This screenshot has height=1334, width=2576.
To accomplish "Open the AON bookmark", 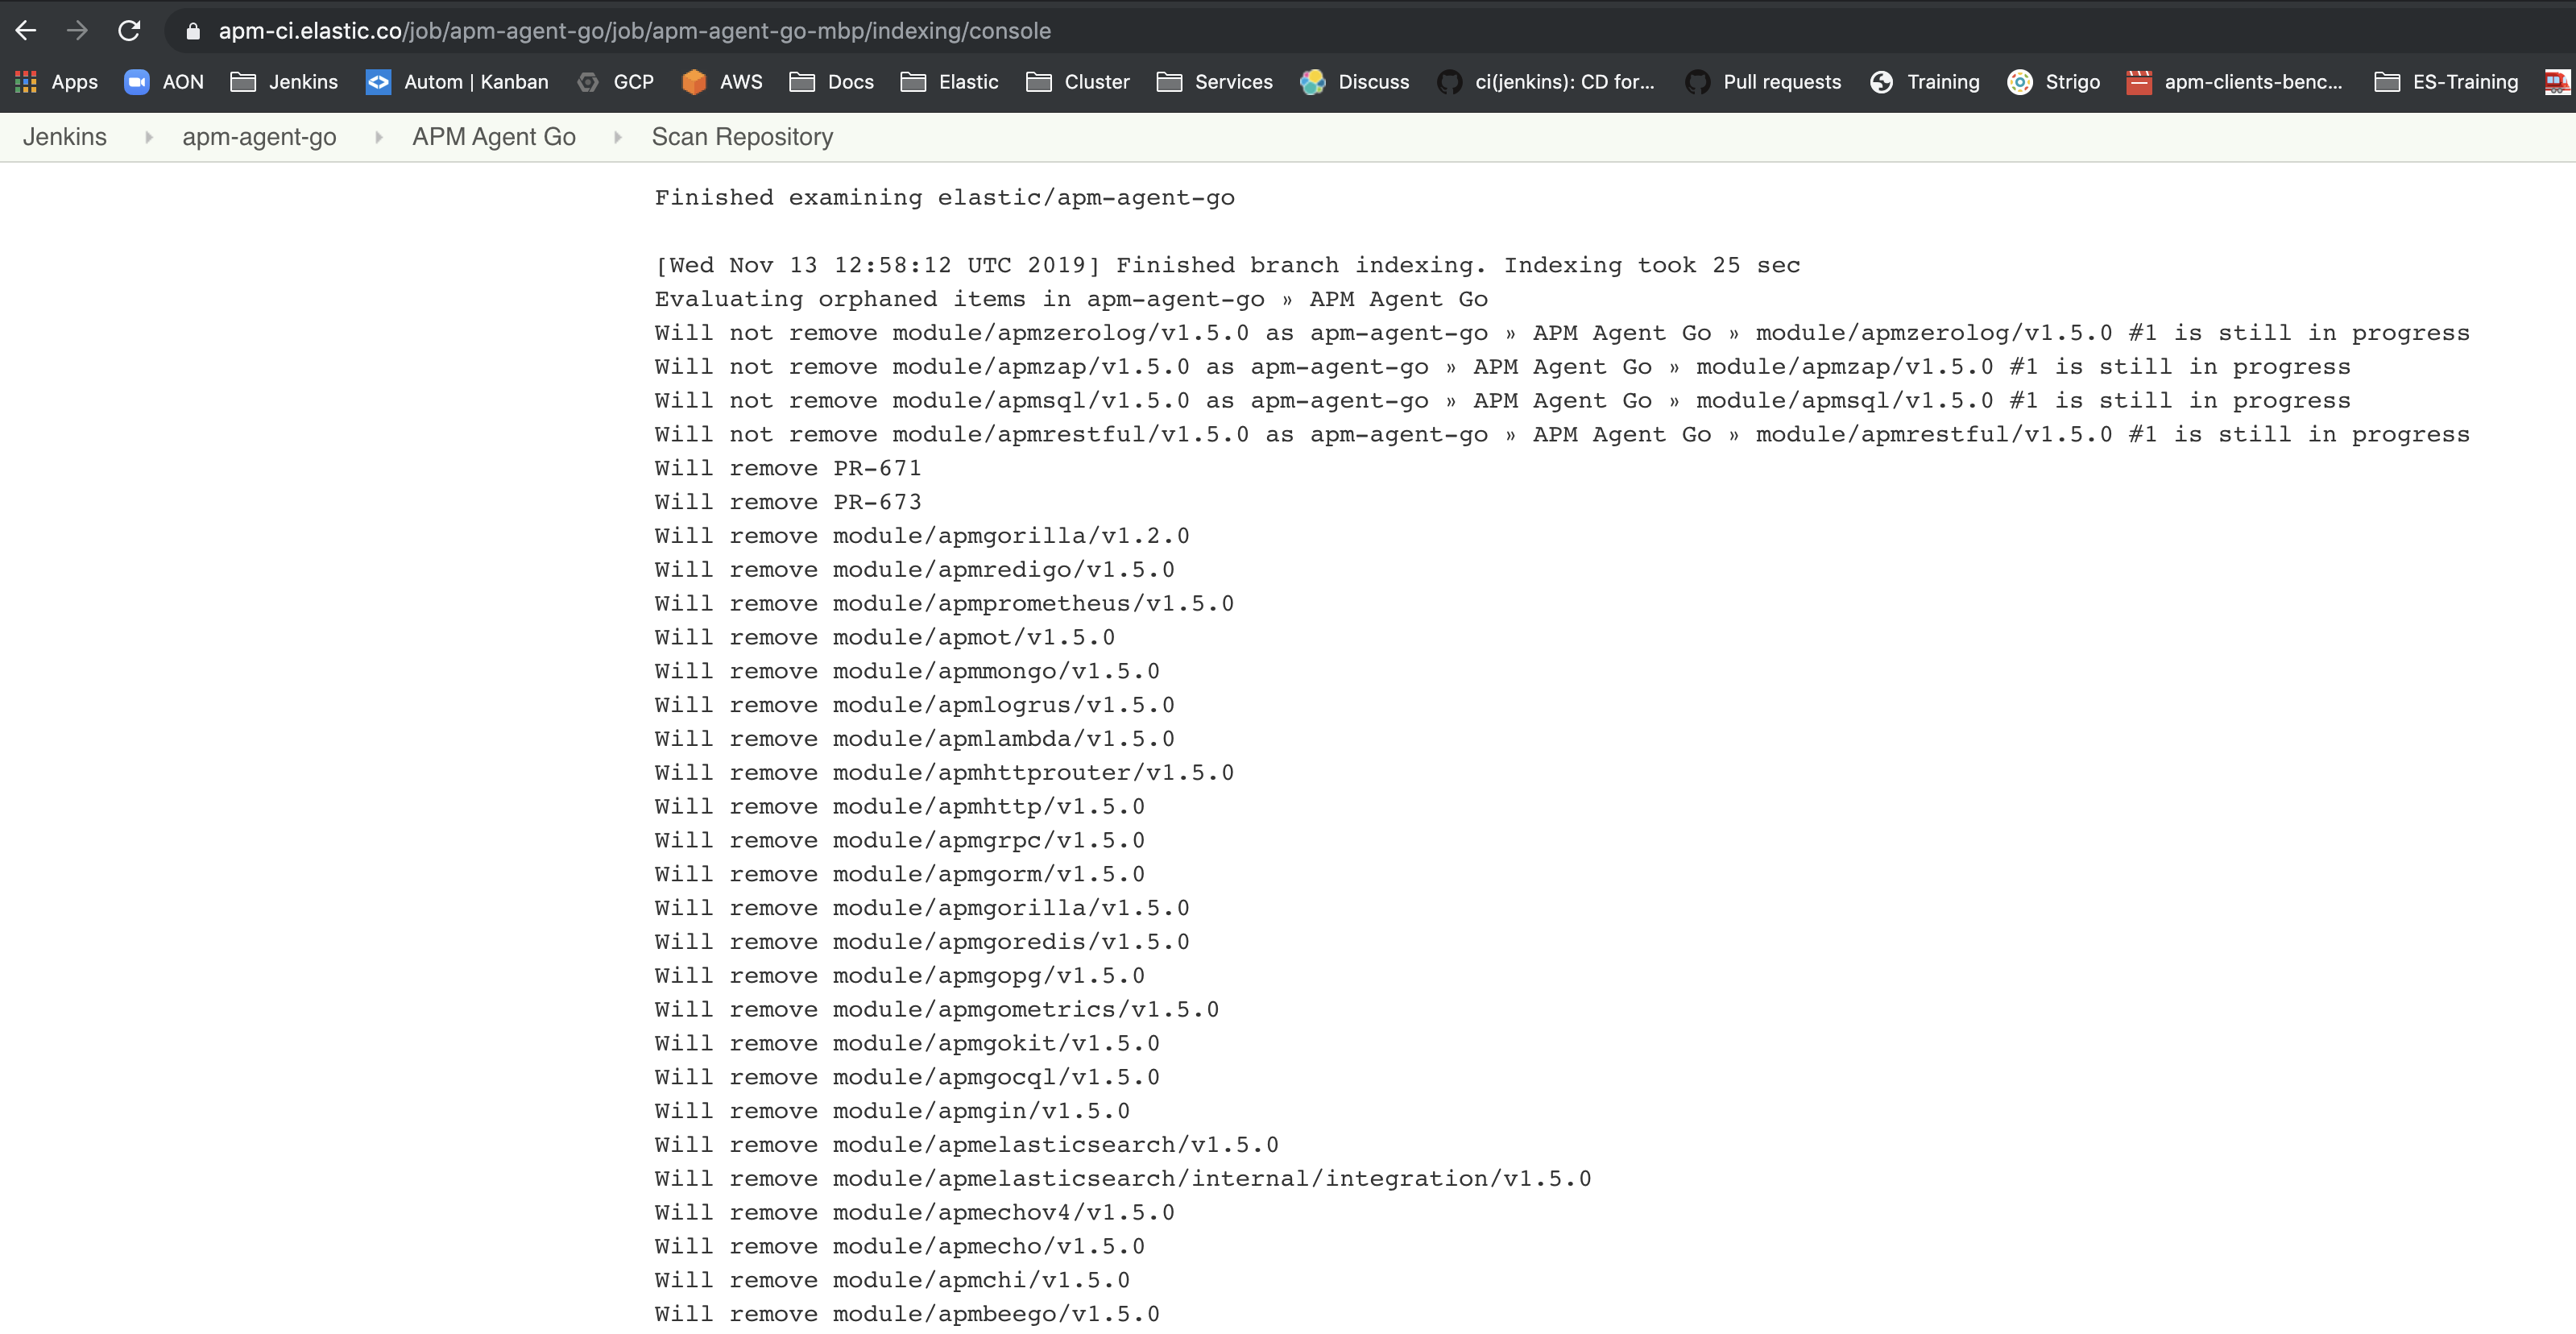I will 163,82.
